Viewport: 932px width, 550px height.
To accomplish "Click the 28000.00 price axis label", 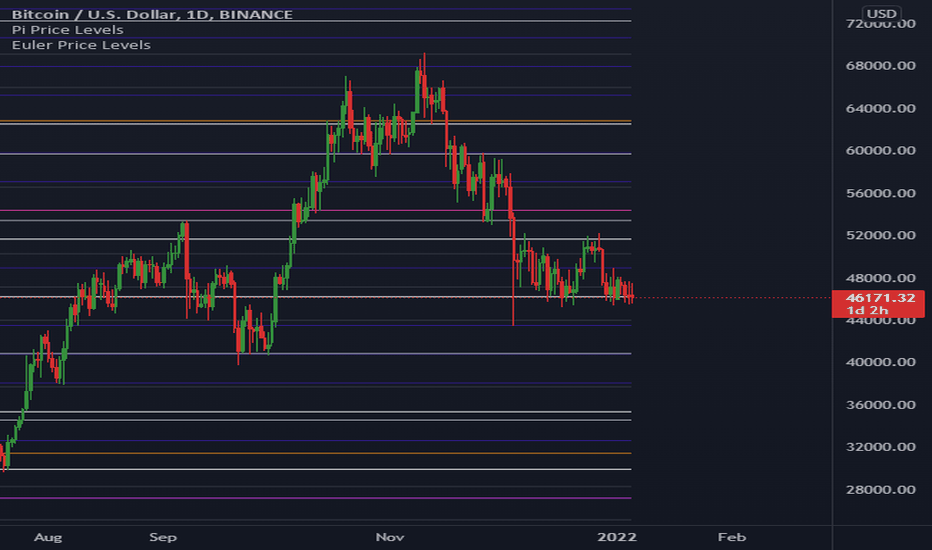I will coord(880,490).
